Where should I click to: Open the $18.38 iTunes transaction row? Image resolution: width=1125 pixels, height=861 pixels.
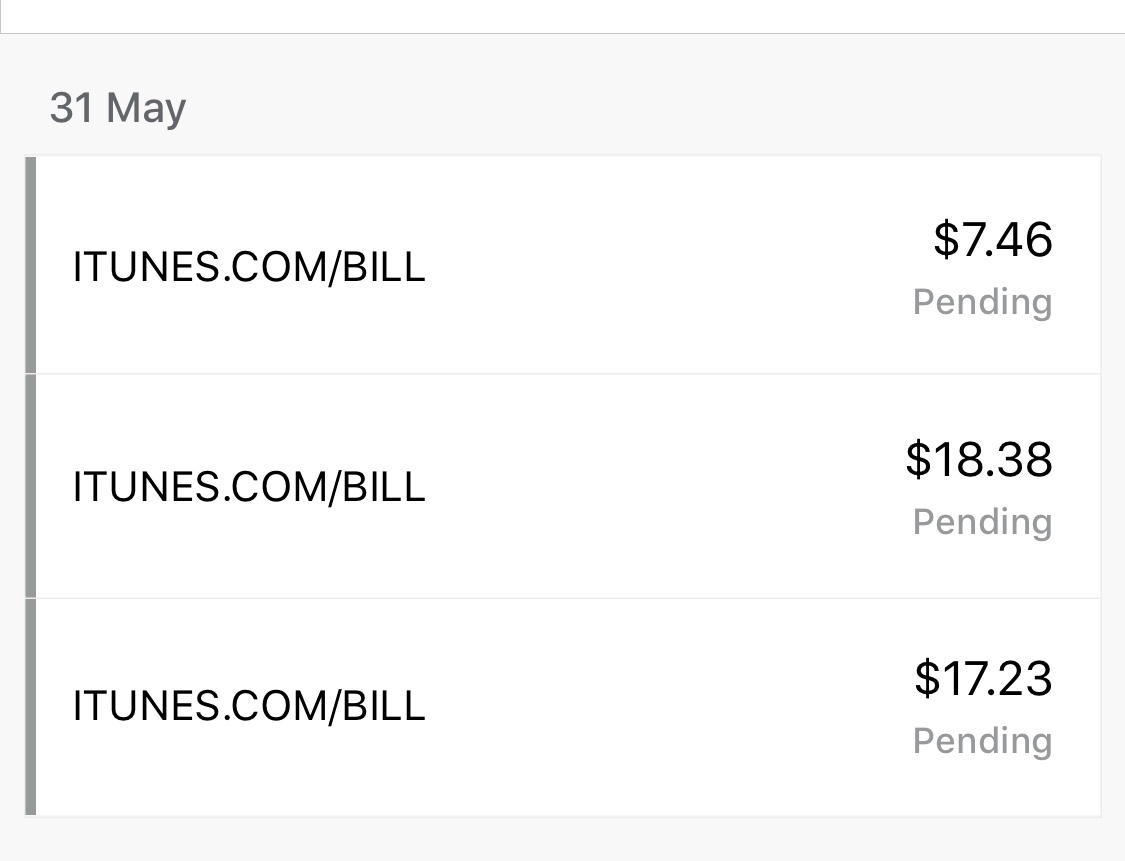click(x=600, y=486)
